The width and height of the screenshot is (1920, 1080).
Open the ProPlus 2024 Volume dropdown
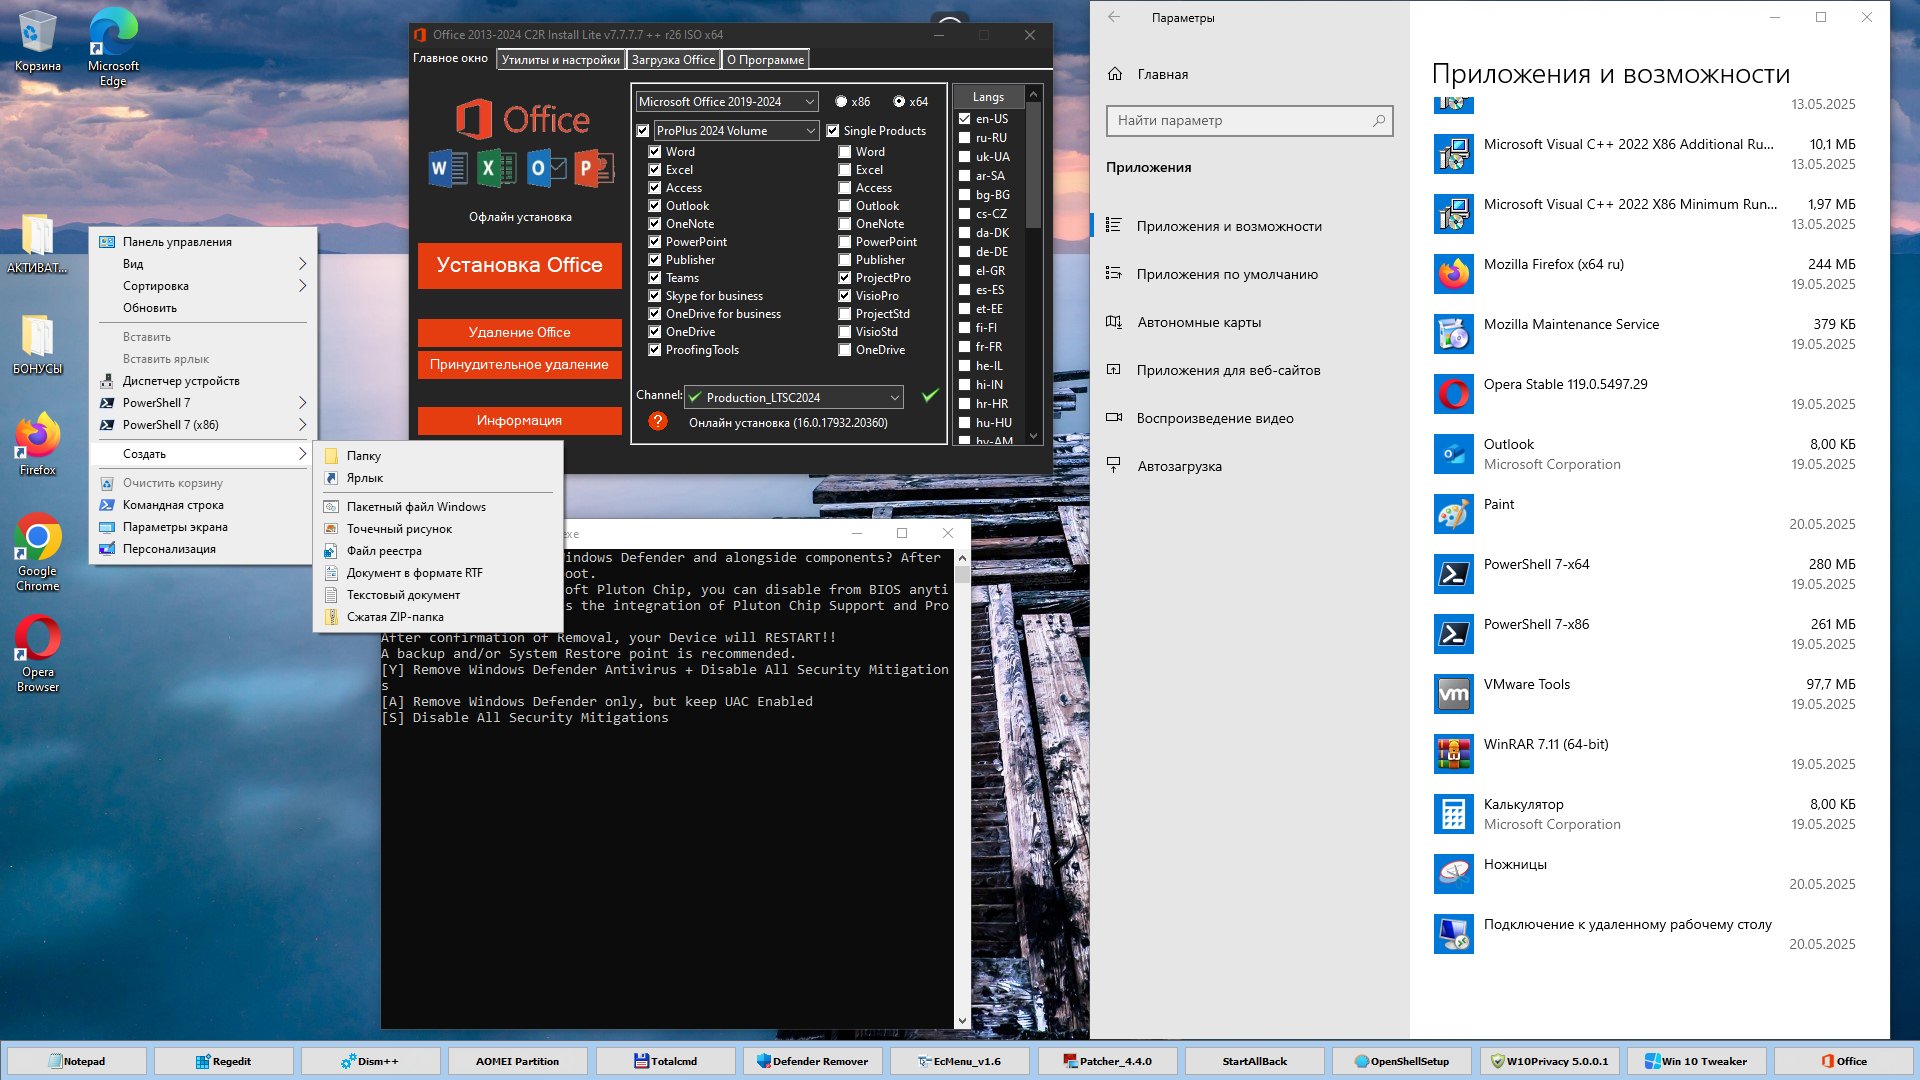click(x=736, y=131)
